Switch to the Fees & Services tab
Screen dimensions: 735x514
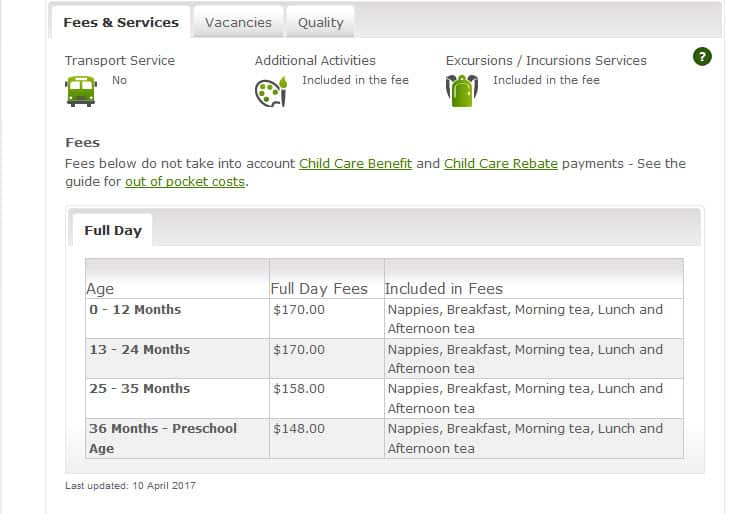coord(121,22)
